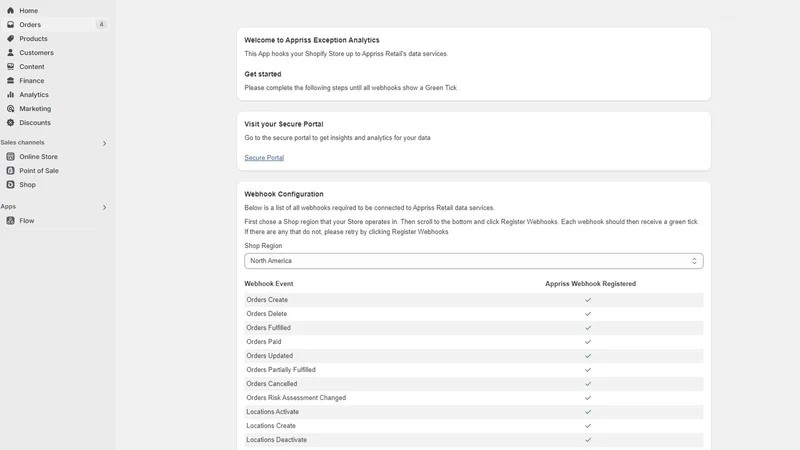Open the Point of Sale channel
This screenshot has width=800, height=450.
(39, 170)
